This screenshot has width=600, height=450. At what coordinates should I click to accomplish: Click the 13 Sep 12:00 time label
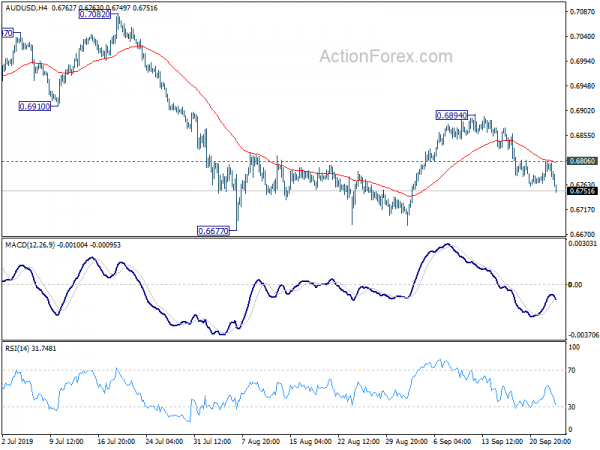(x=502, y=441)
